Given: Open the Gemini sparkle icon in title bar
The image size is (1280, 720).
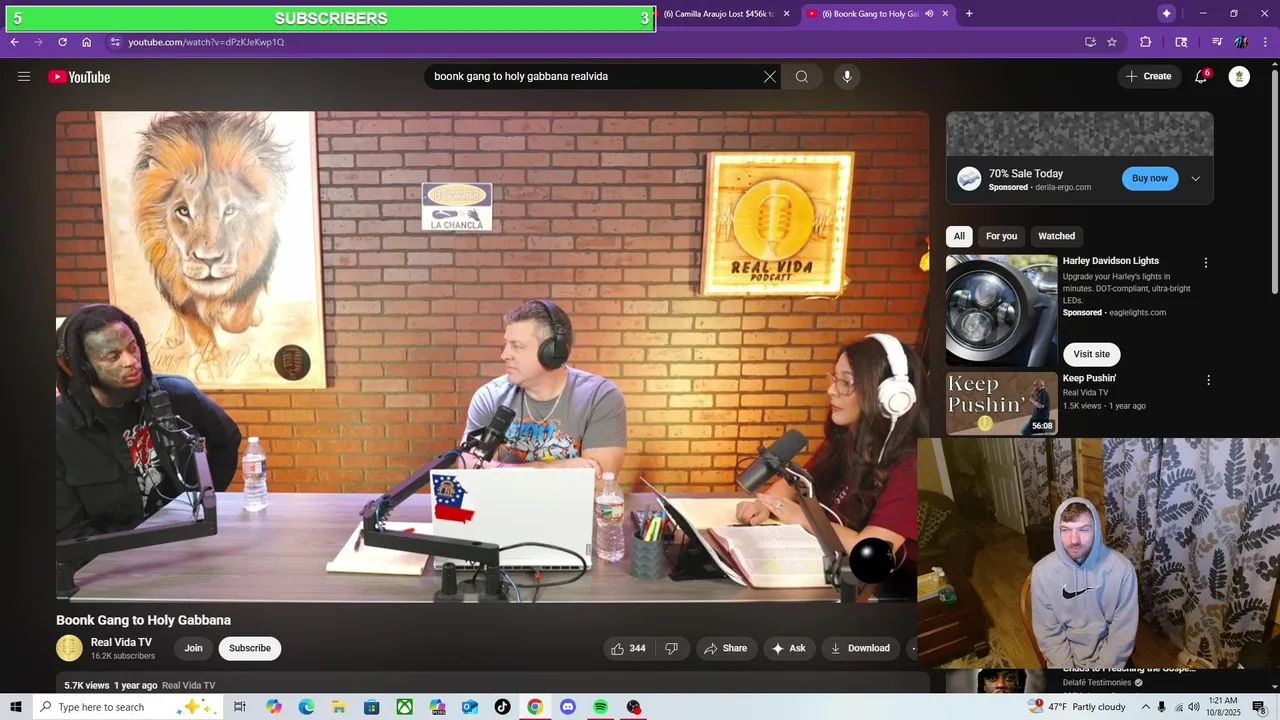Looking at the screenshot, I should (x=1166, y=14).
